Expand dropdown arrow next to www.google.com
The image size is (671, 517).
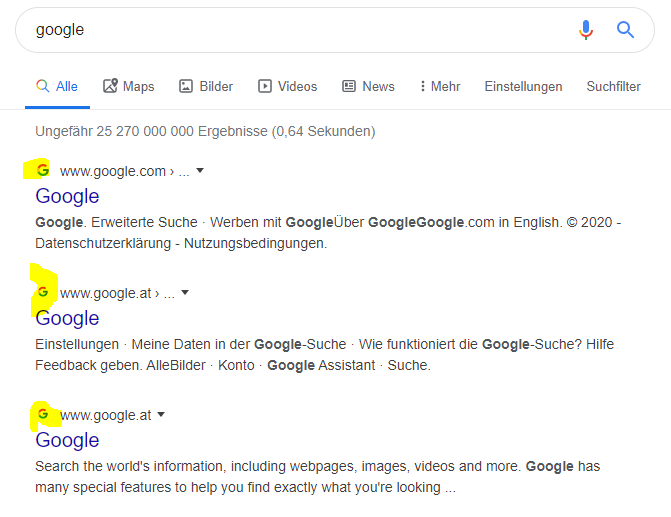pyautogui.click(x=199, y=171)
